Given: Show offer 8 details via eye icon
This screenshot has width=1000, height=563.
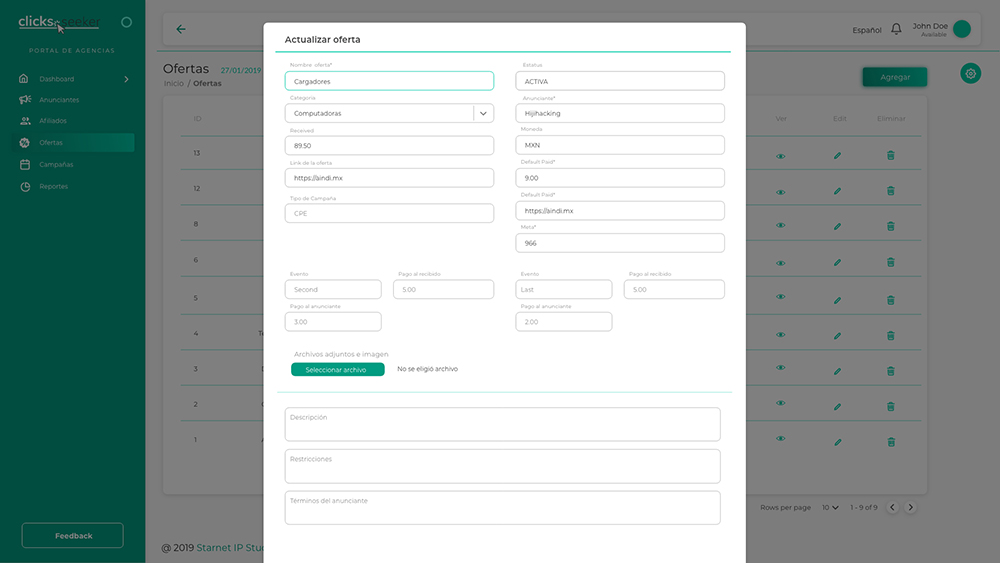Looking at the screenshot, I should (781, 224).
